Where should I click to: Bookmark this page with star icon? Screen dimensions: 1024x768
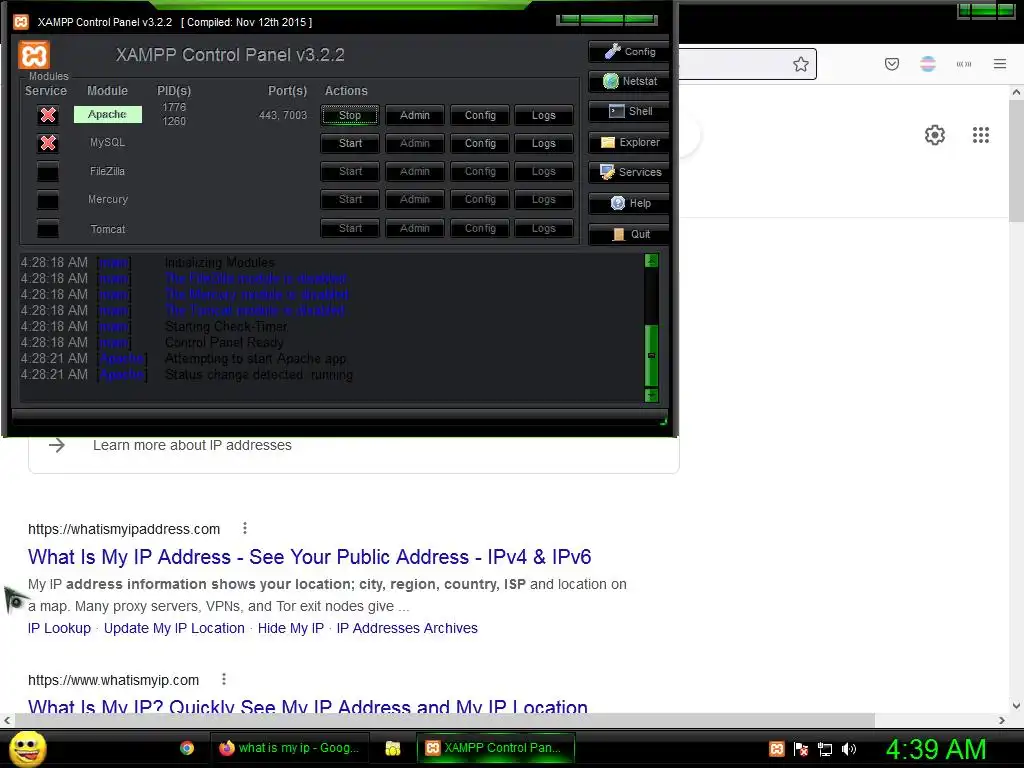pos(801,64)
